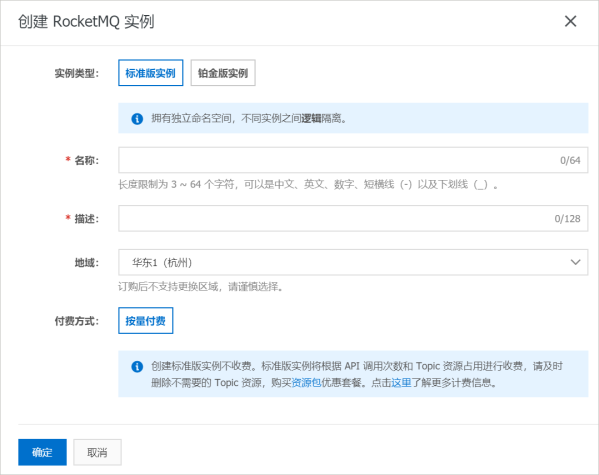
Task: Click the info icon beside billing notice
Action: (x=137, y=367)
